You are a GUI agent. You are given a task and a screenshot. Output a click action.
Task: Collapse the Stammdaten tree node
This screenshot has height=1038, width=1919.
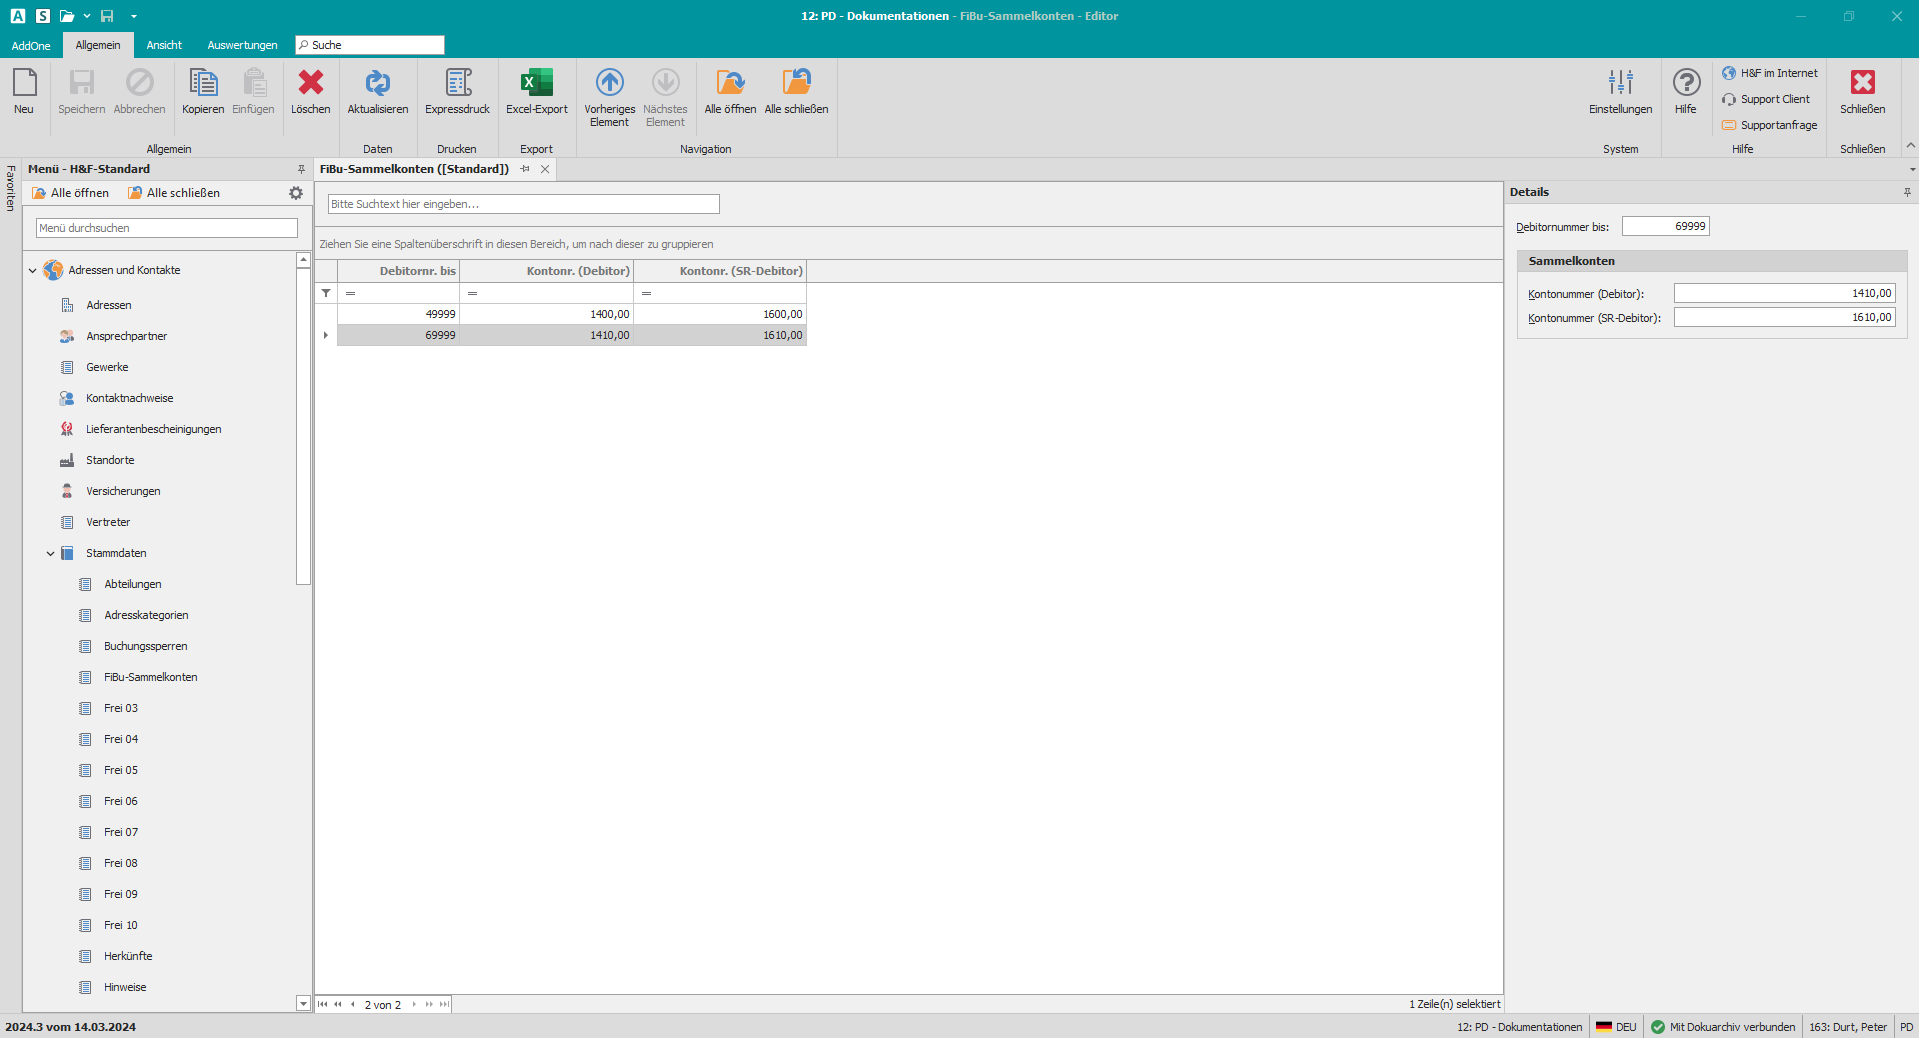[51, 553]
